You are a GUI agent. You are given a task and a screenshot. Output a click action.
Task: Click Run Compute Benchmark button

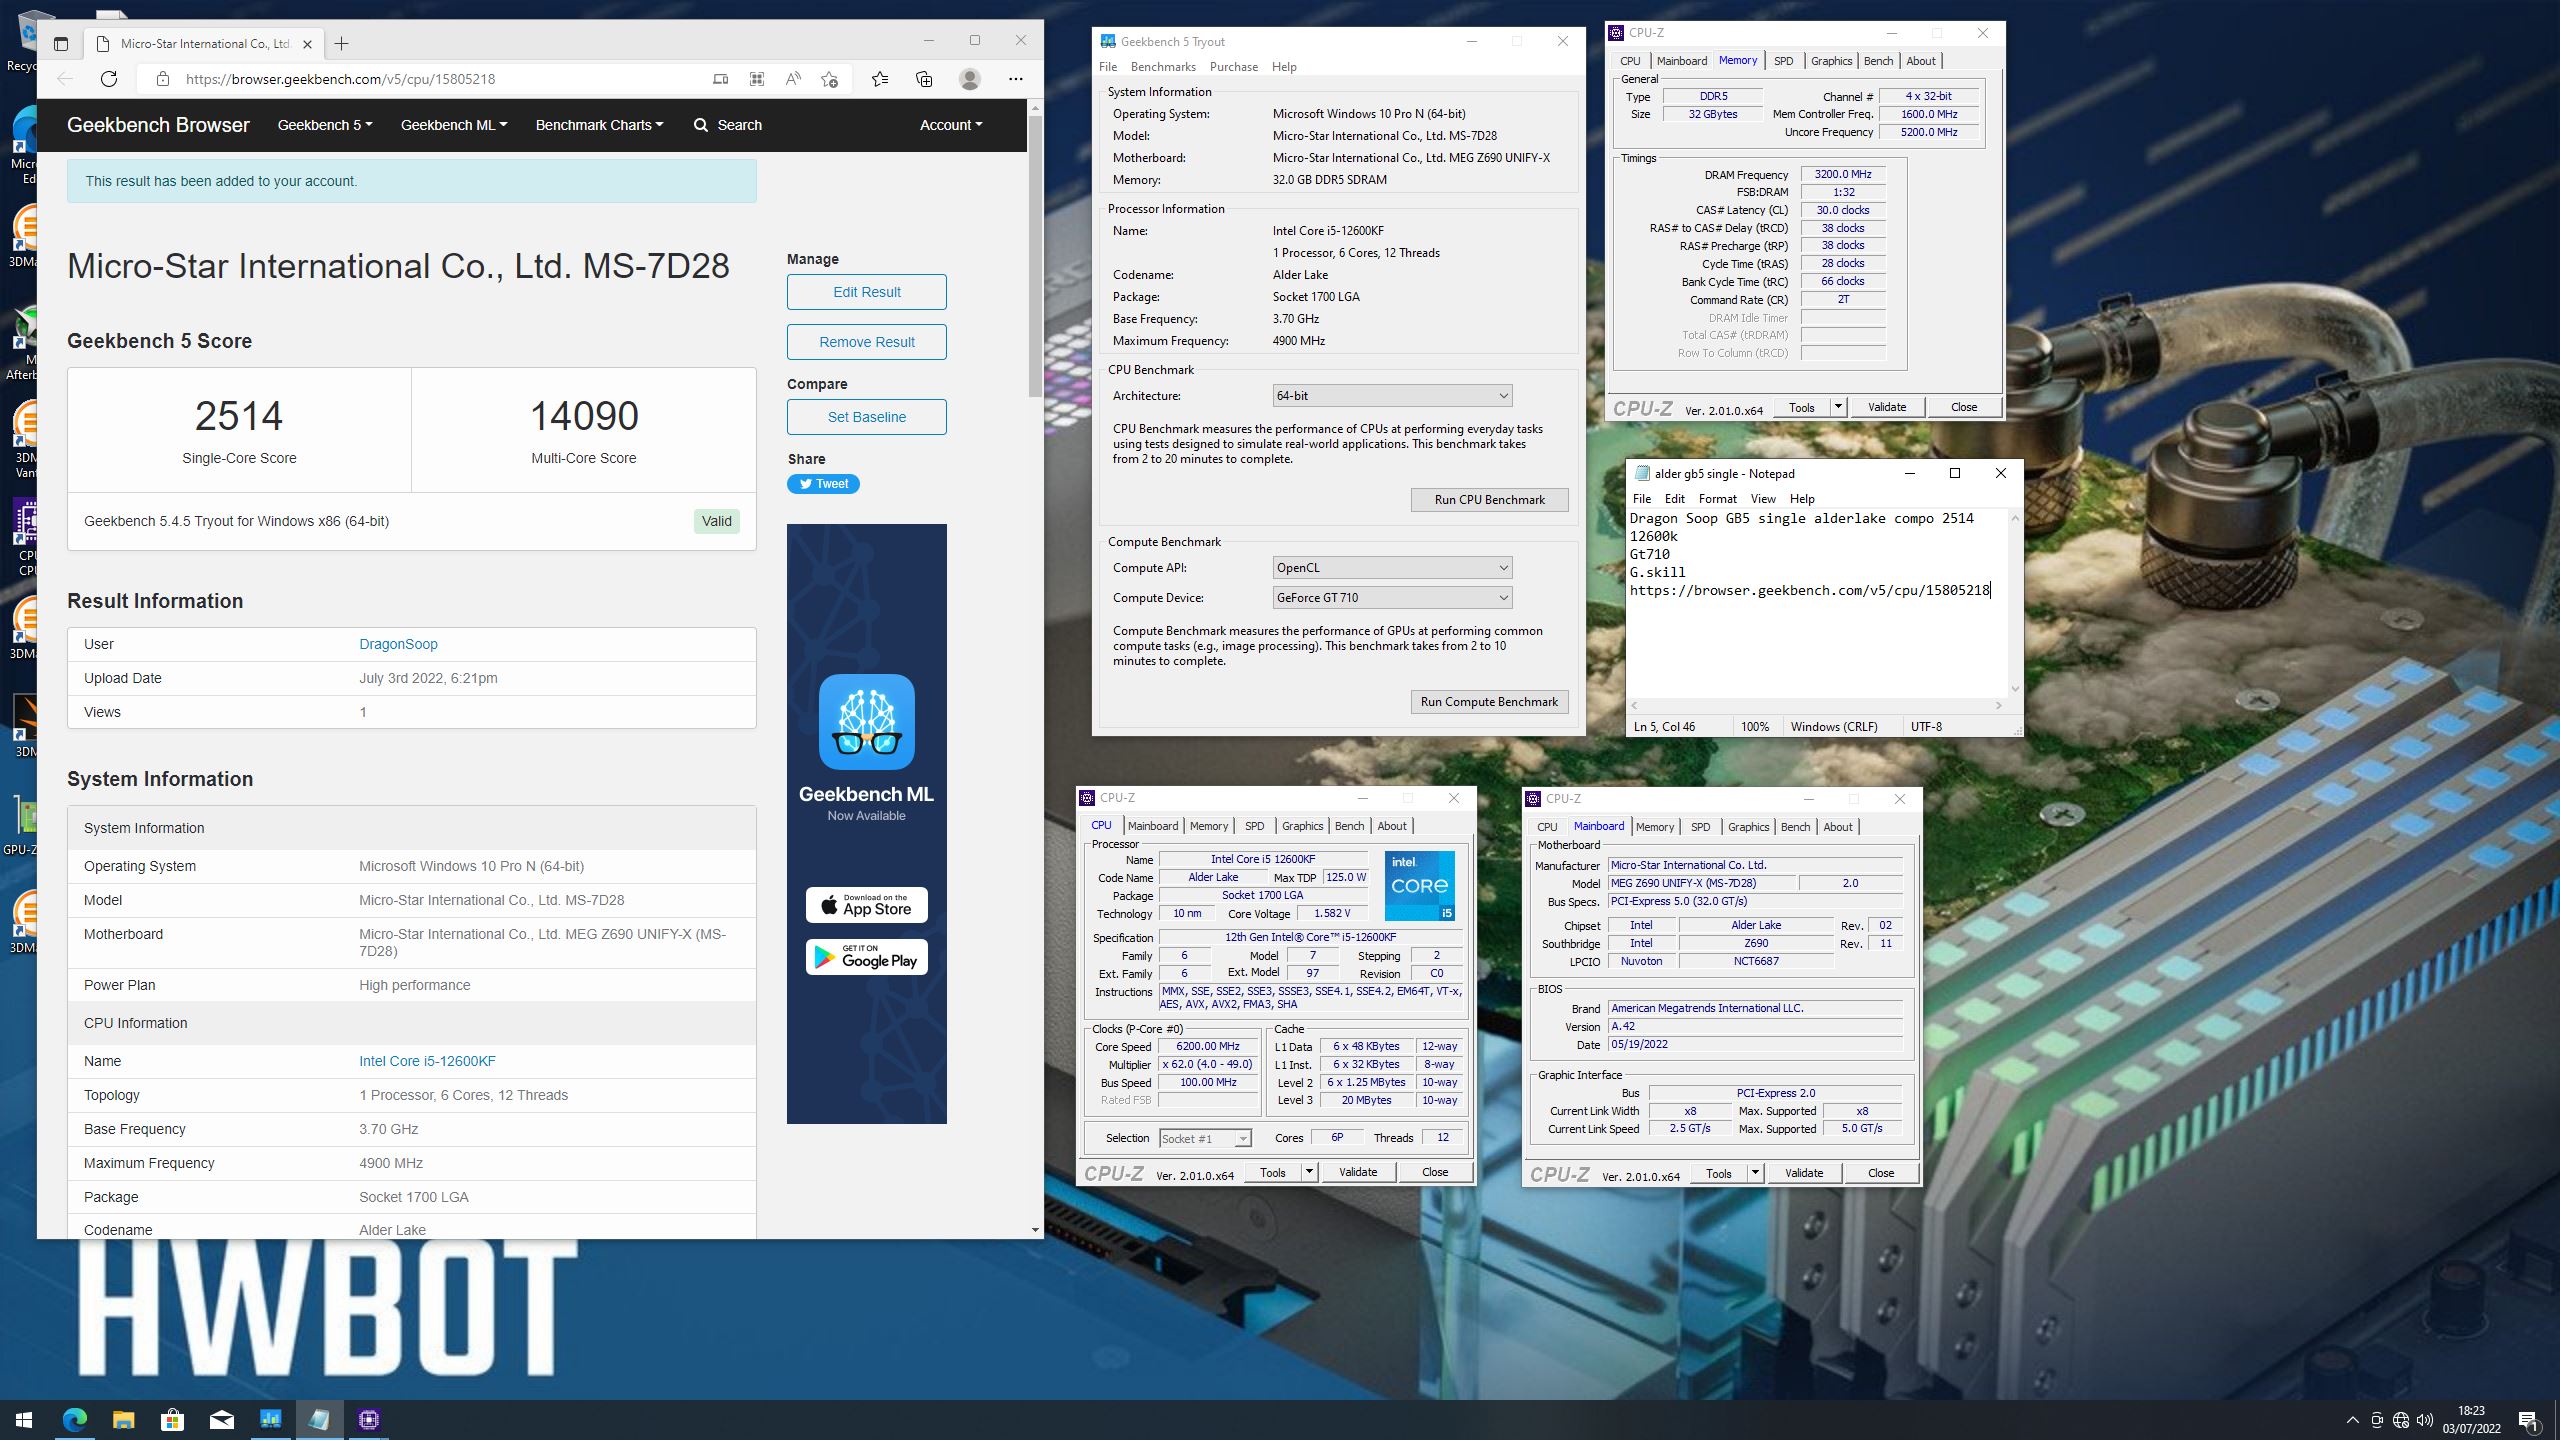point(1489,702)
